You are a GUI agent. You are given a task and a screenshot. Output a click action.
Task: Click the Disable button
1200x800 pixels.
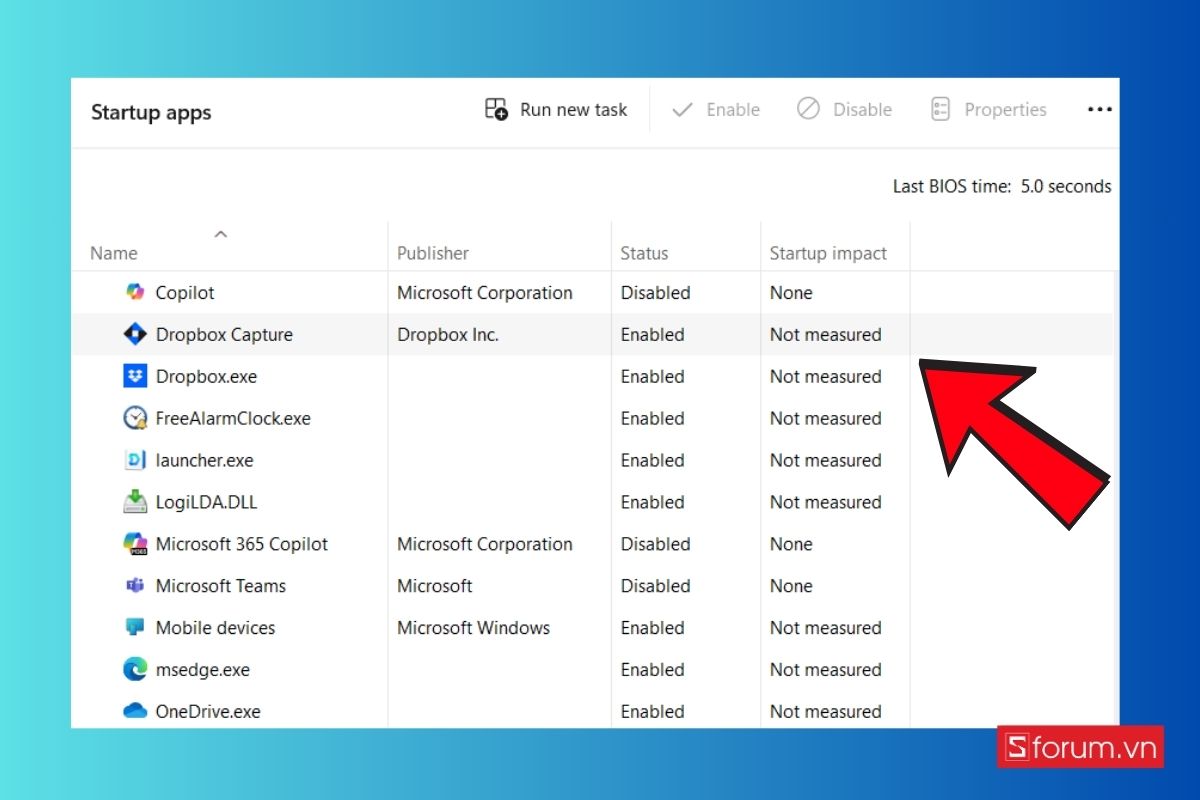tap(844, 110)
